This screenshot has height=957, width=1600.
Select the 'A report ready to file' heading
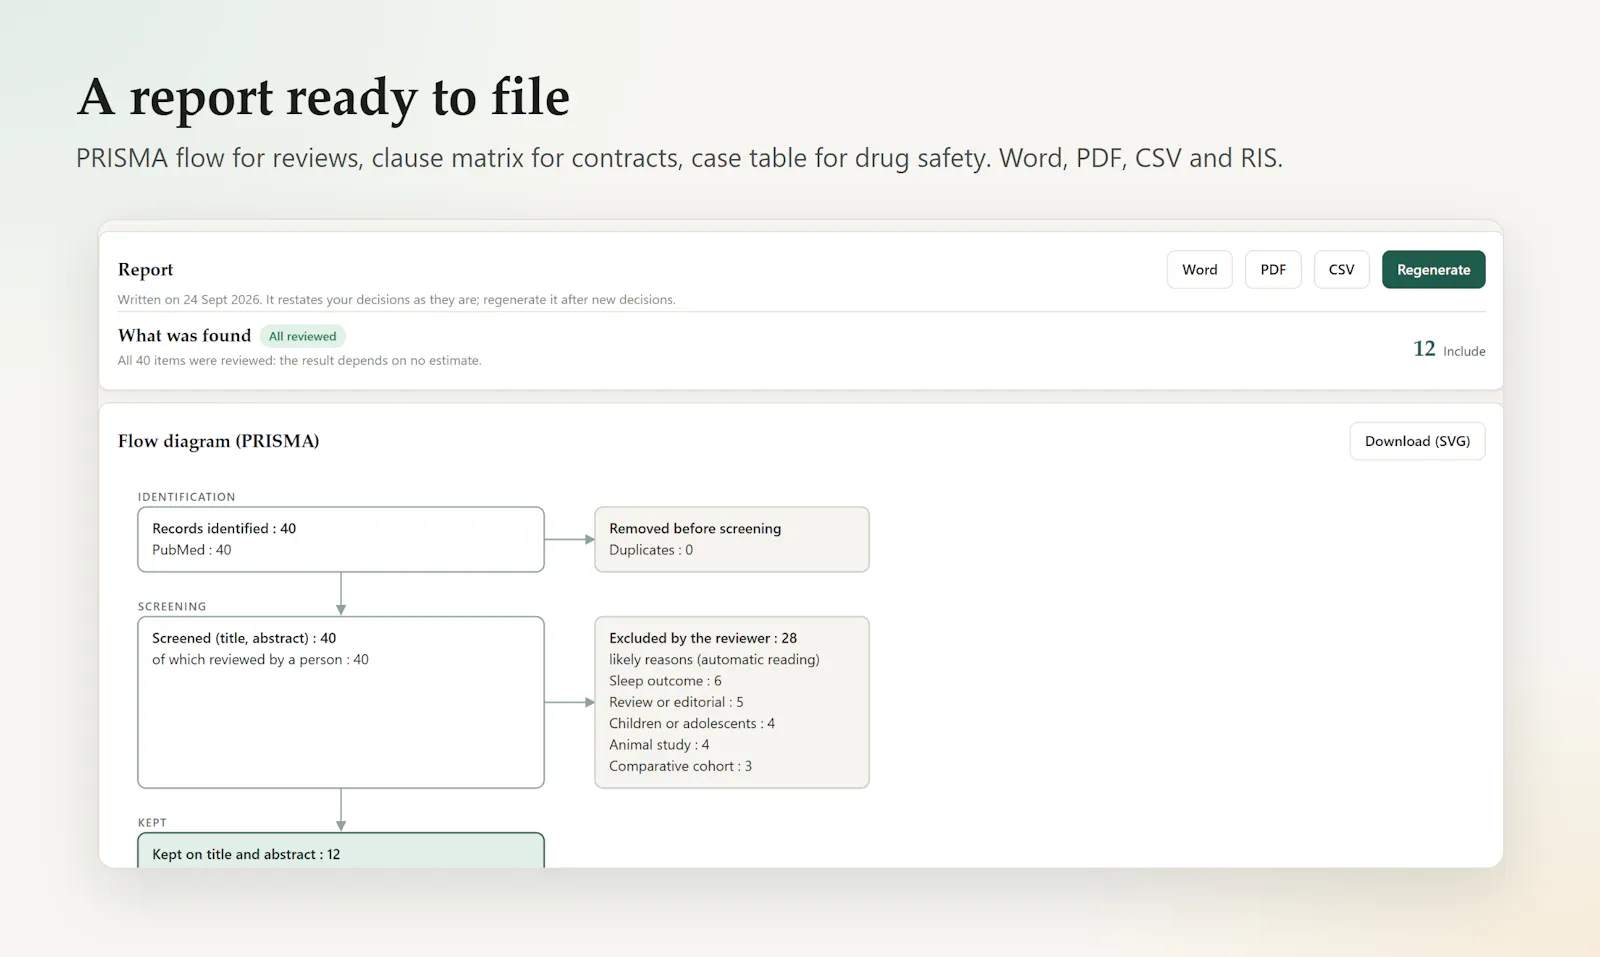(x=323, y=97)
